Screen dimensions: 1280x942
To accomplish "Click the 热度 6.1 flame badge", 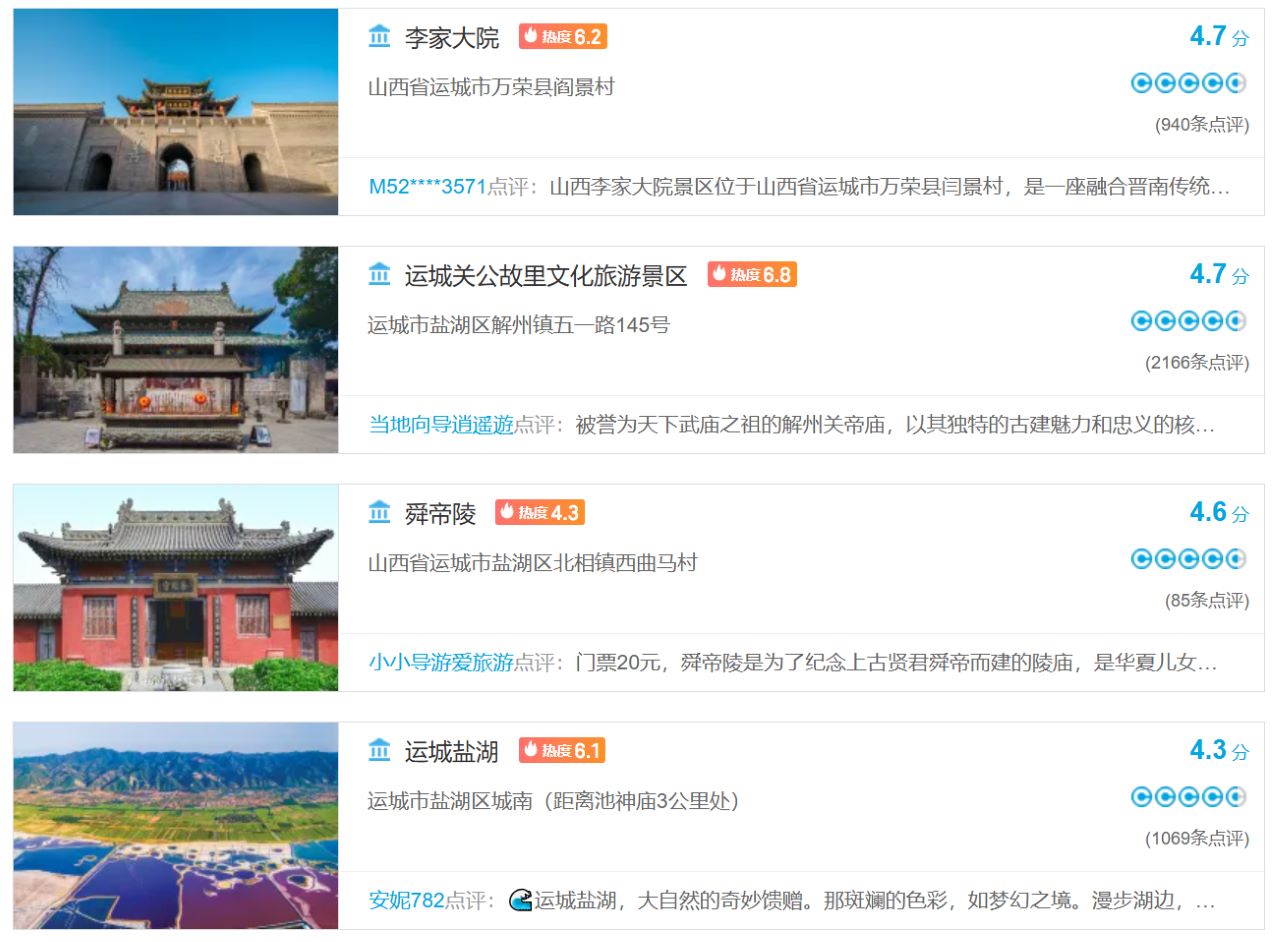I will click(x=562, y=751).
